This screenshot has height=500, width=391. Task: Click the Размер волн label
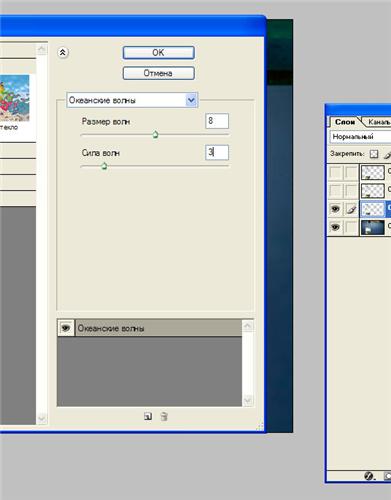(x=106, y=121)
